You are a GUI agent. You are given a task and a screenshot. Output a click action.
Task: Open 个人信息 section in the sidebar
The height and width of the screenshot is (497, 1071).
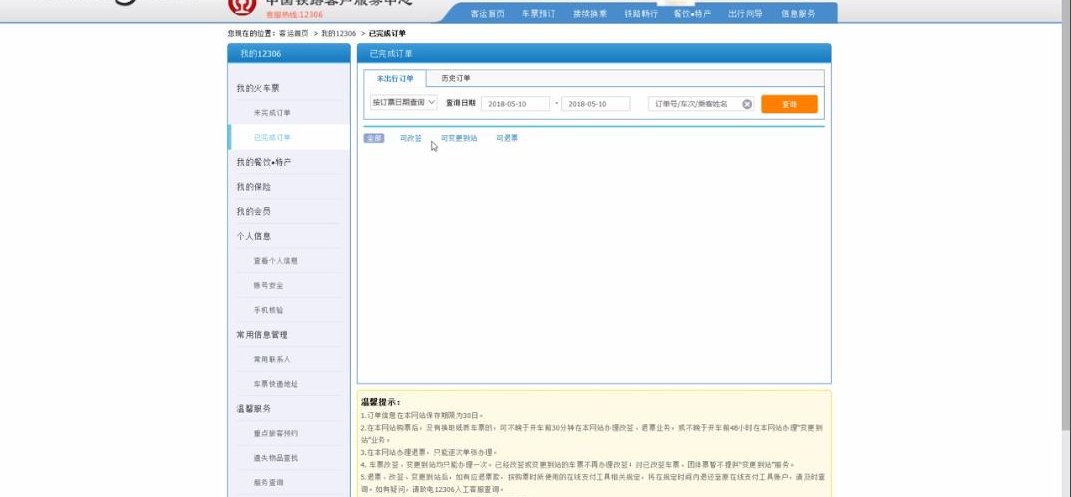point(253,236)
